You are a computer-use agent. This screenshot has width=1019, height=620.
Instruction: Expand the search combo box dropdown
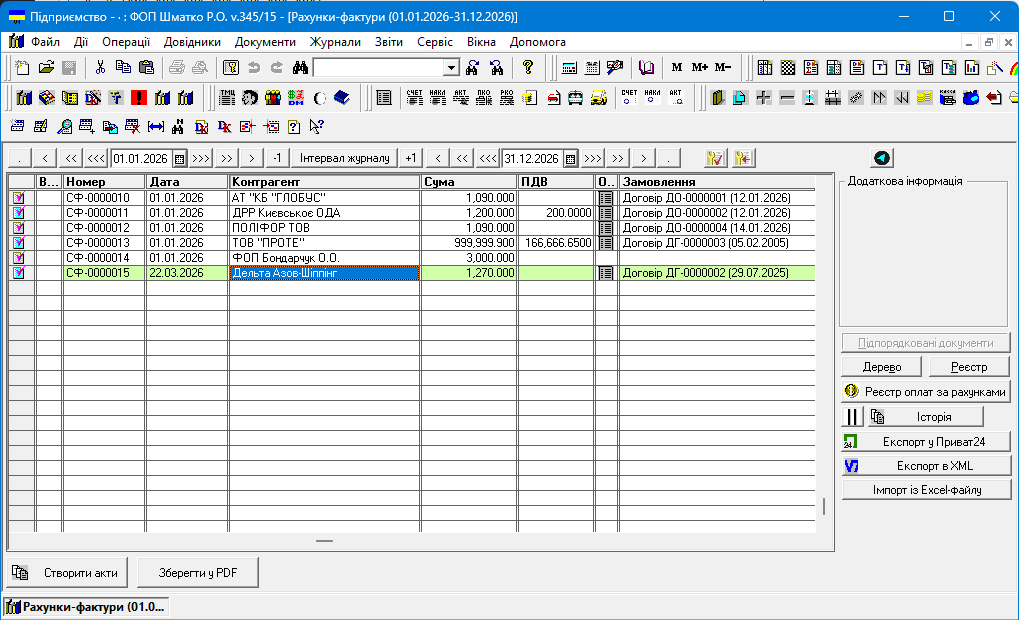coord(451,68)
